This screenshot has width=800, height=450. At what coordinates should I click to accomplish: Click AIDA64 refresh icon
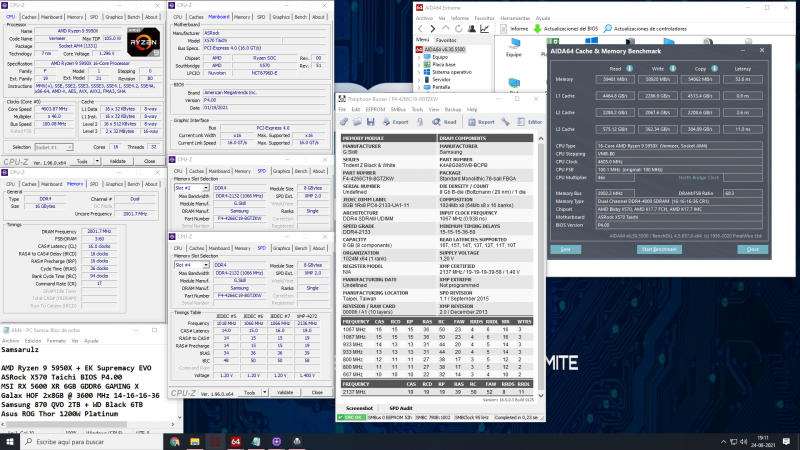tap(458, 29)
